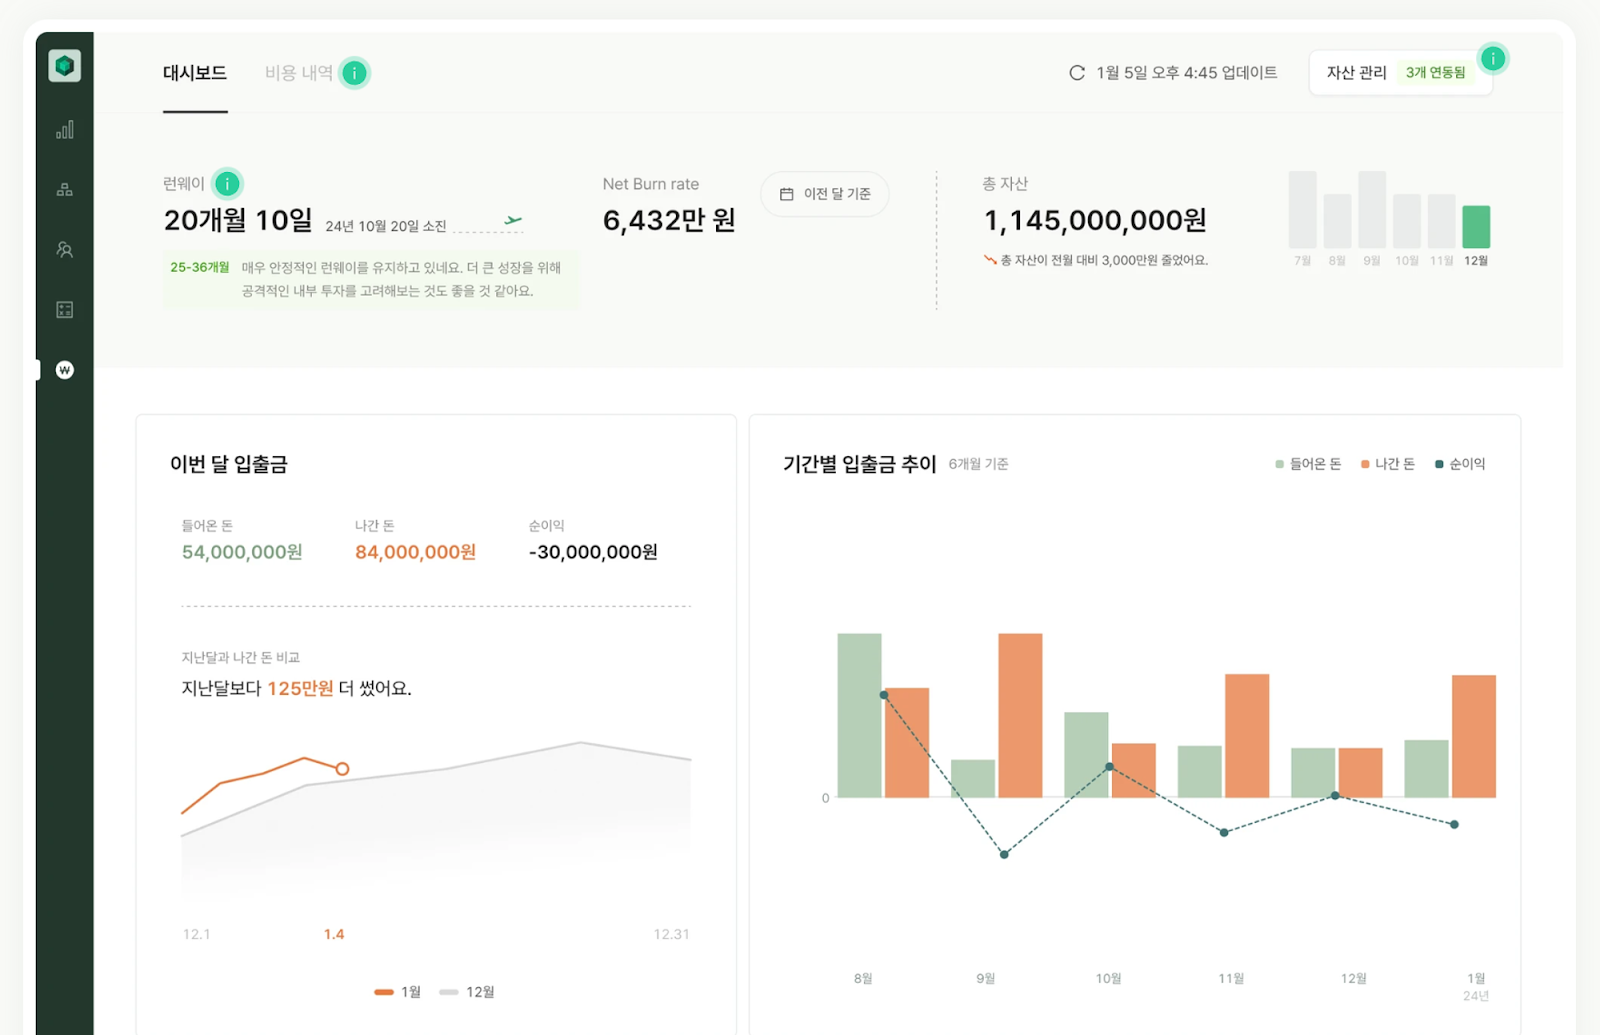Click the info badge next to 런웨이
The height and width of the screenshot is (1035, 1600).
(228, 184)
